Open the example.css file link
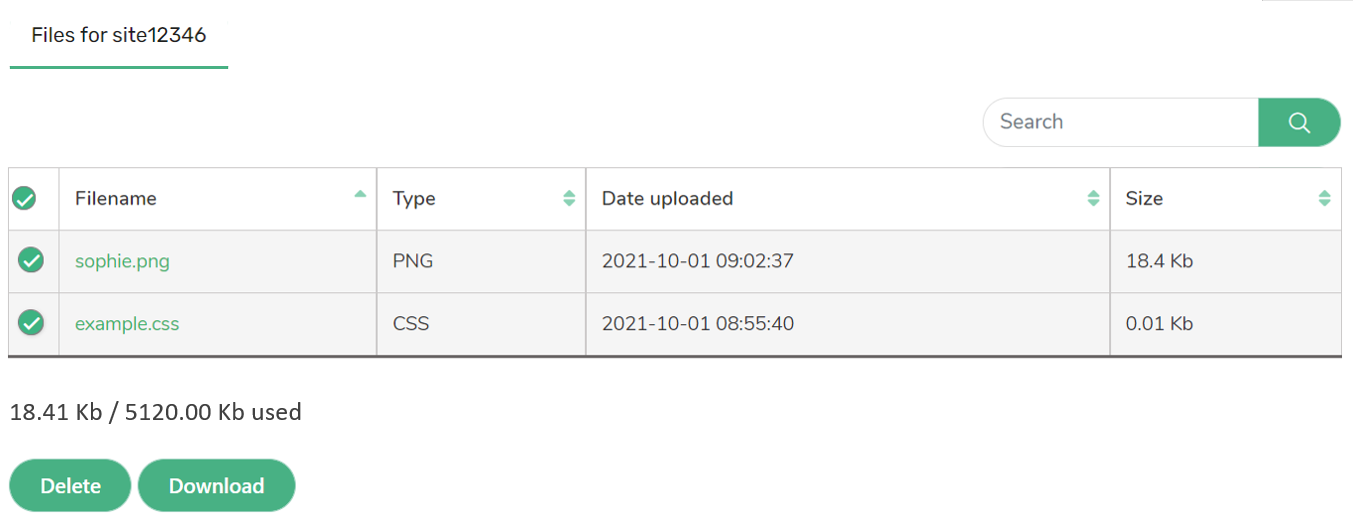 pyautogui.click(x=127, y=324)
